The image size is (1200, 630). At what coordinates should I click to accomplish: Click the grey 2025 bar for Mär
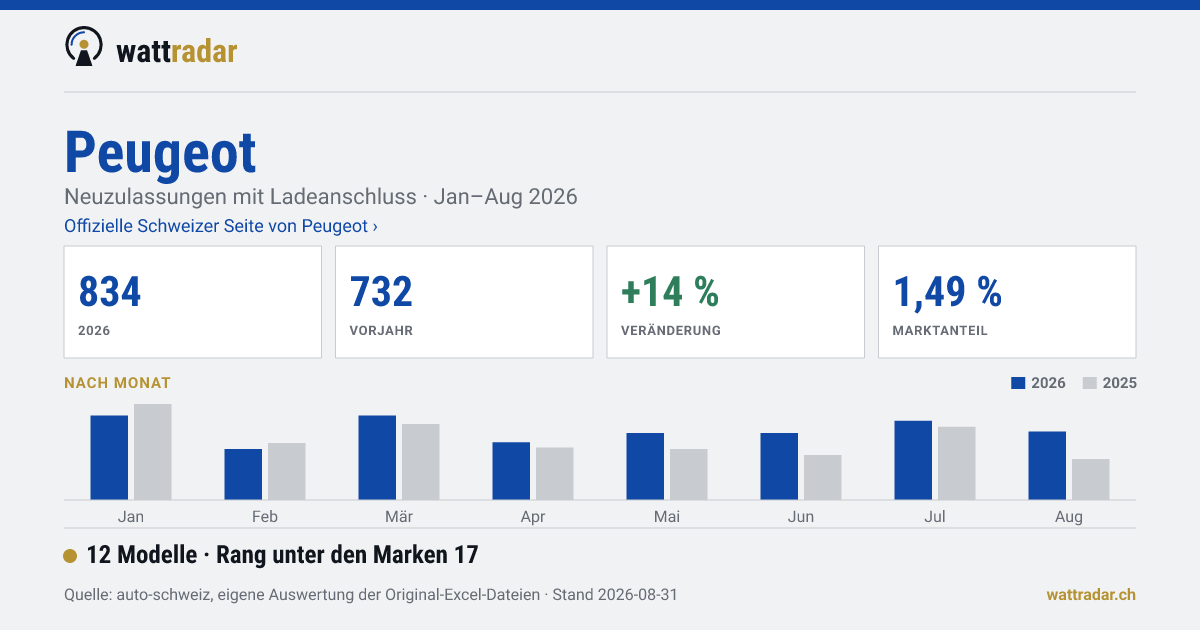coord(421,462)
